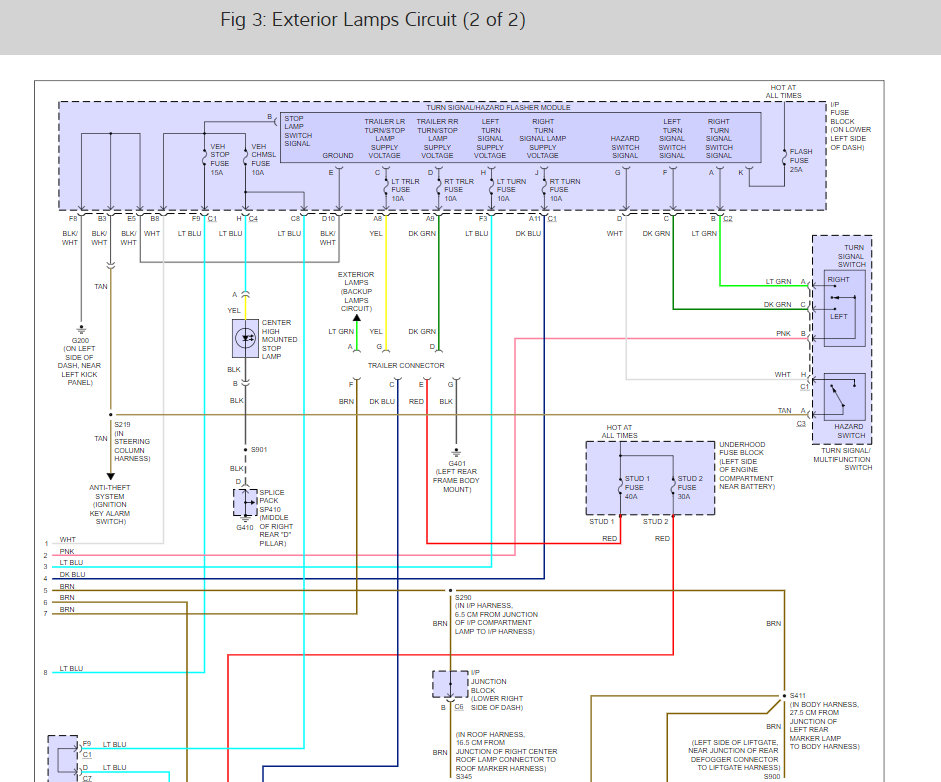Viewport: 941px width, 782px height.
Task: Click the I/P junction block symbol box
Action: coord(450,684)
